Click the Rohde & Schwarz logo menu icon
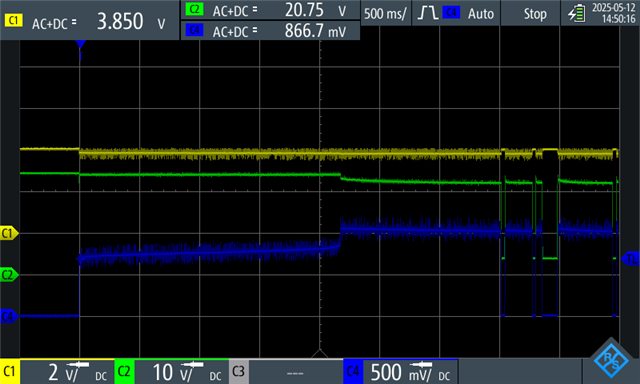Screen dimensions: 640x384 (611, 360)
